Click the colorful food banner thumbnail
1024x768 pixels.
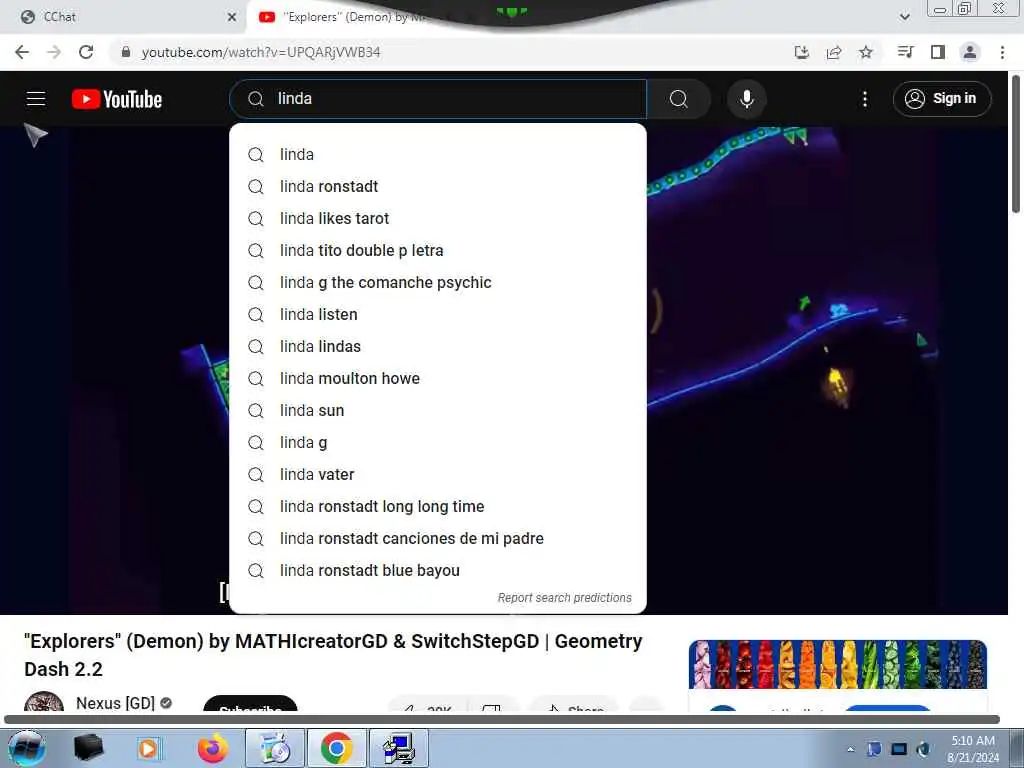(x=838, y=664)
